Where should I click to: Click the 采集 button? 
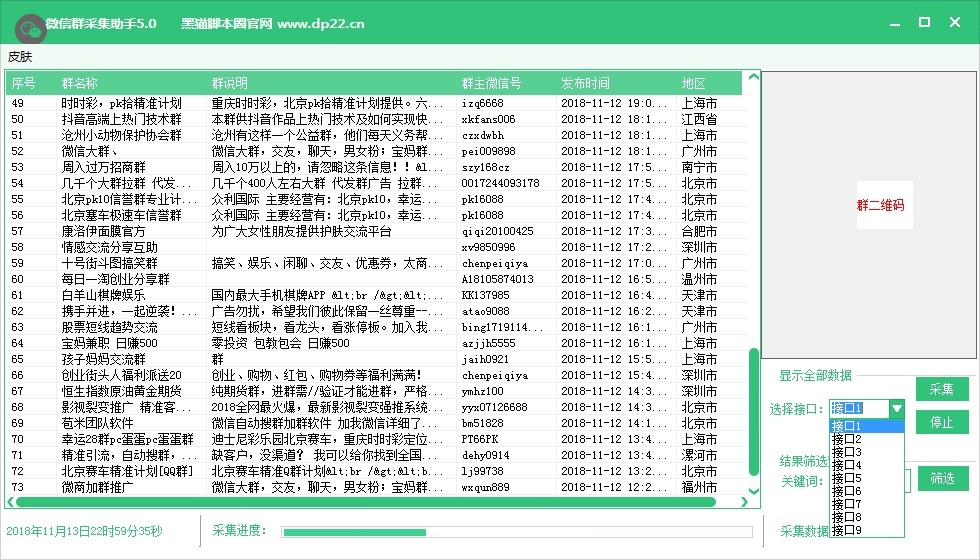pyautogui.click(x=942, y=389)
